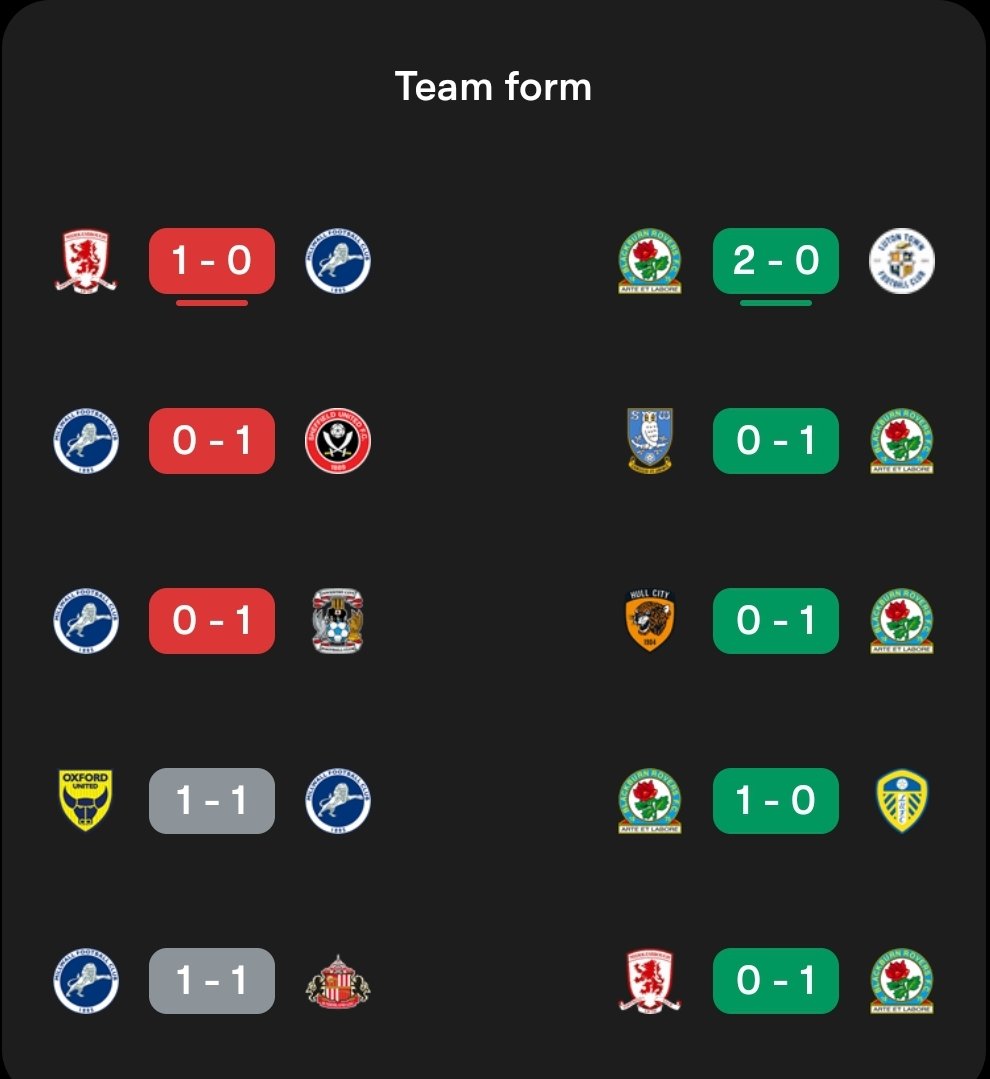Screen dimensions: 990x1079
Task: Select the Leeds United crest
Action: pos(902,801)
